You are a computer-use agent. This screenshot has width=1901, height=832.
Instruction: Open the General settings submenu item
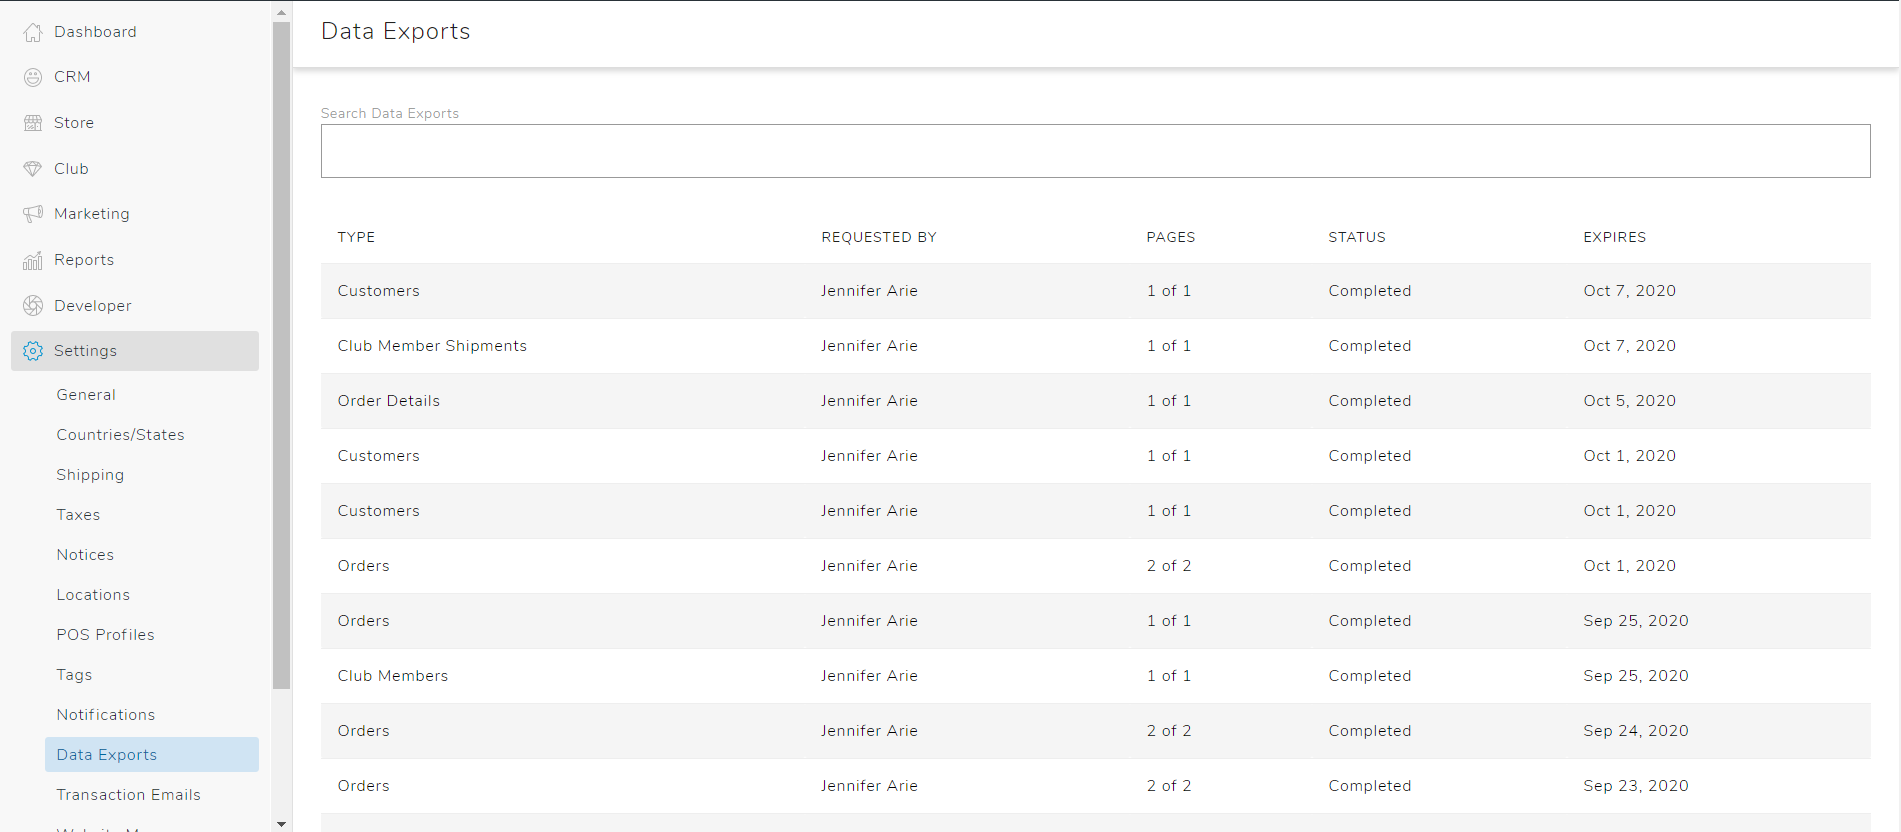[86, 395]
